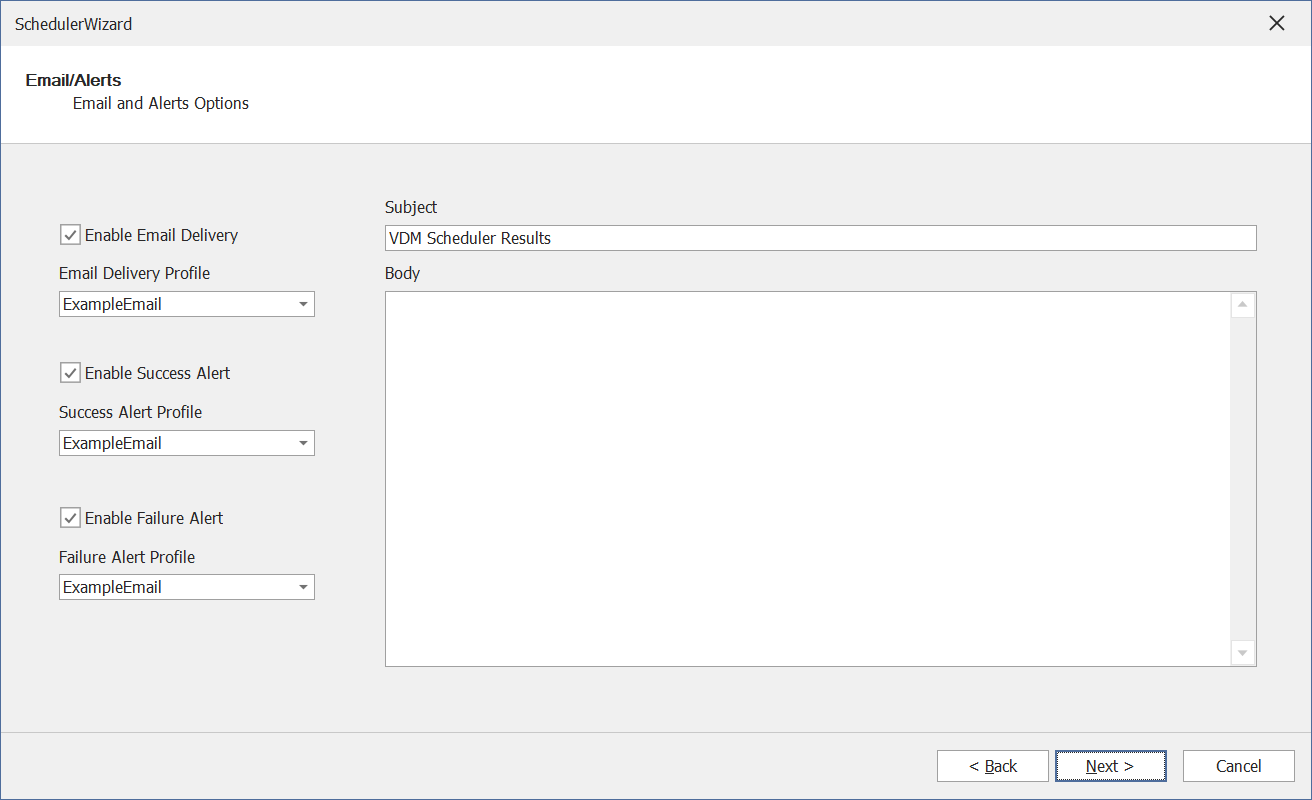Toggle Enable Success Alert checkbox
The width and height of the screenshot is (1312, 800).
click(71, 373)
